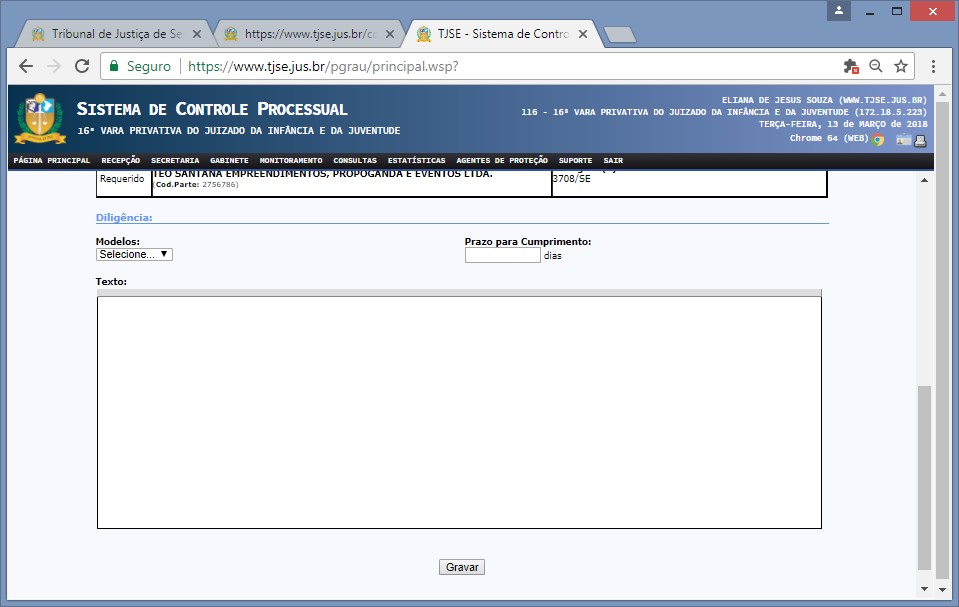Screen dimensions: 959x607
Task: Click the user ID card icon
Action: (903, 140)
